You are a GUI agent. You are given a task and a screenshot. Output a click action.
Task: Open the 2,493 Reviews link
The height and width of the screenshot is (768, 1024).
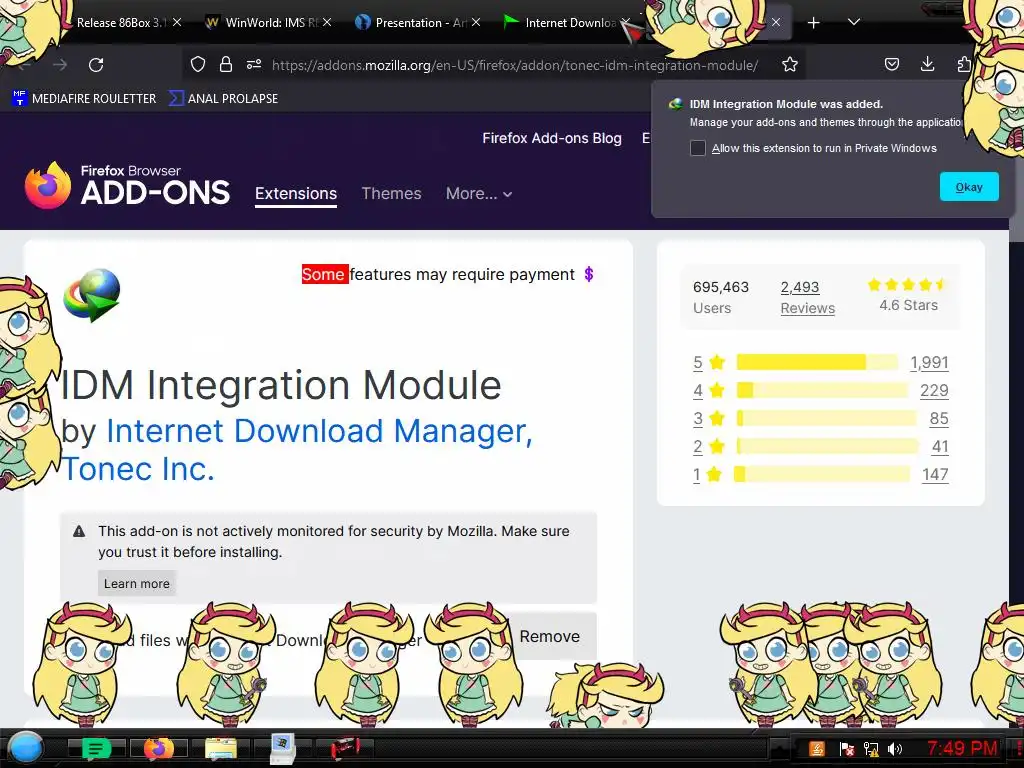coord(807,297)
